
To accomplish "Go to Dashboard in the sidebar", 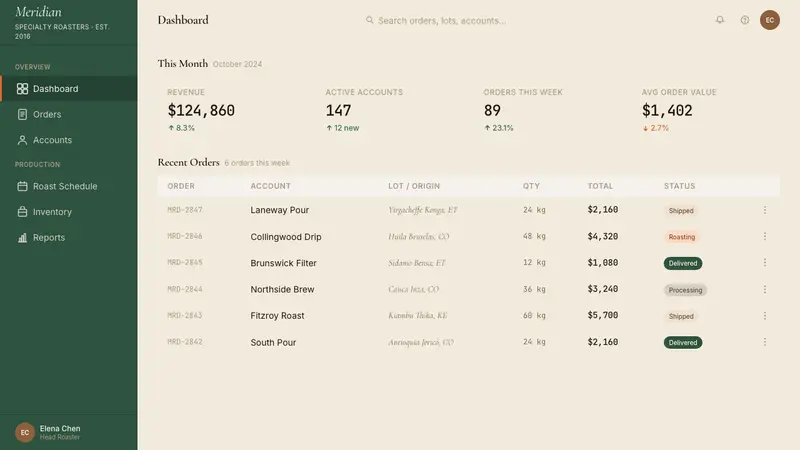I will coord(69,89).
